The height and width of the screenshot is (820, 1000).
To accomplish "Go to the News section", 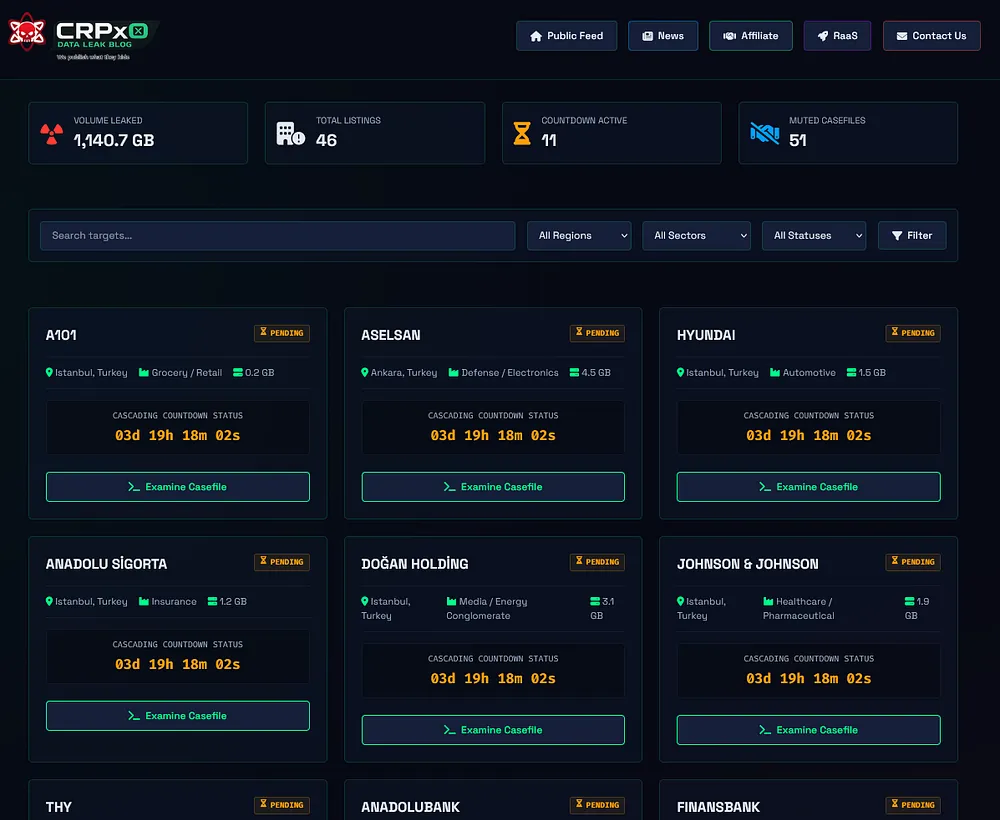I will coord(663,36).
